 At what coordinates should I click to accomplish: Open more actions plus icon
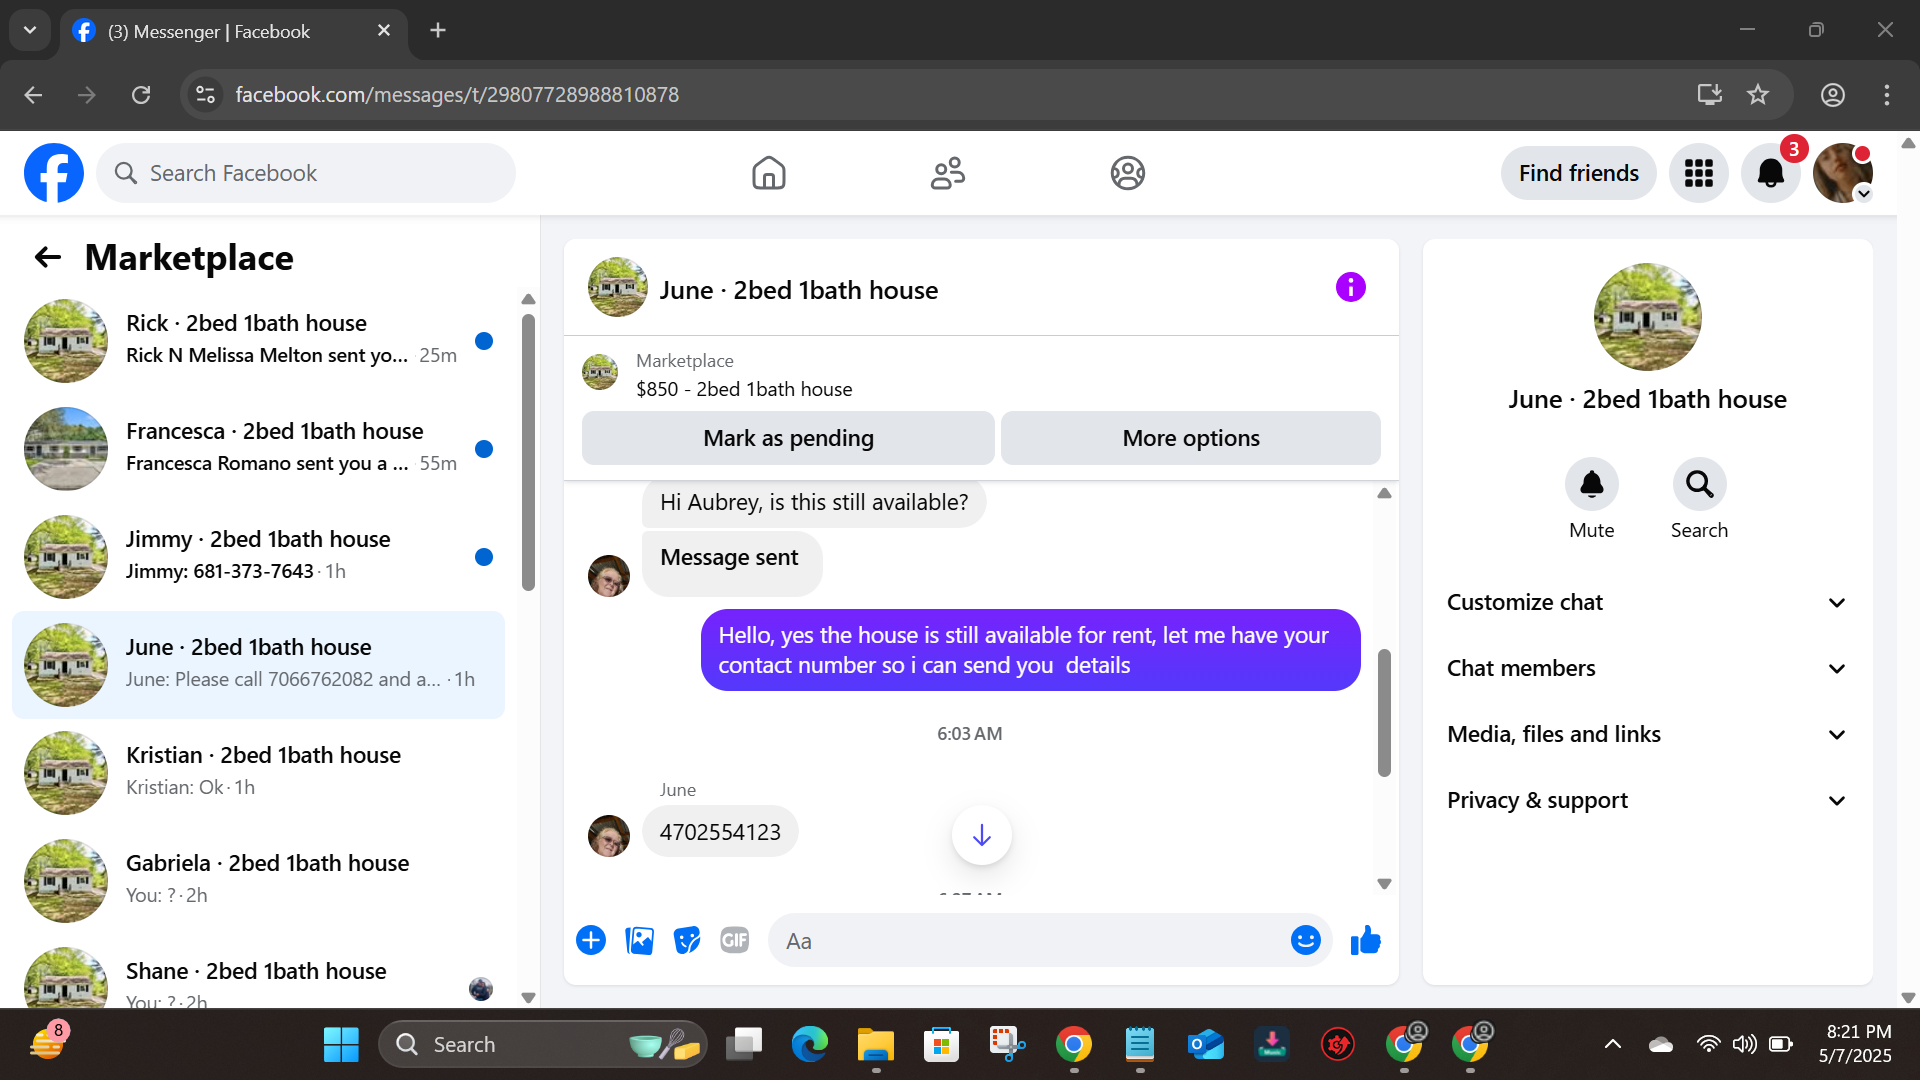(x=591, y=940)
